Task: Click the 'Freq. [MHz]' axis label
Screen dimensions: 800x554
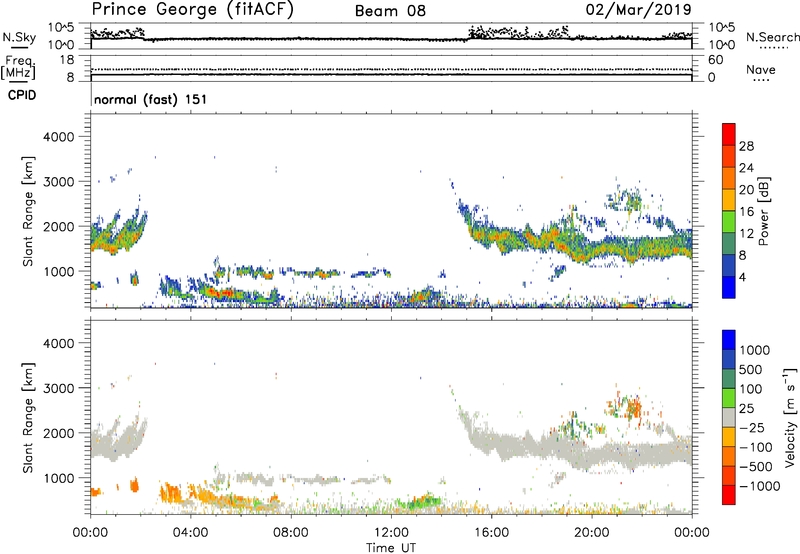Action: [x=18, y=68]
